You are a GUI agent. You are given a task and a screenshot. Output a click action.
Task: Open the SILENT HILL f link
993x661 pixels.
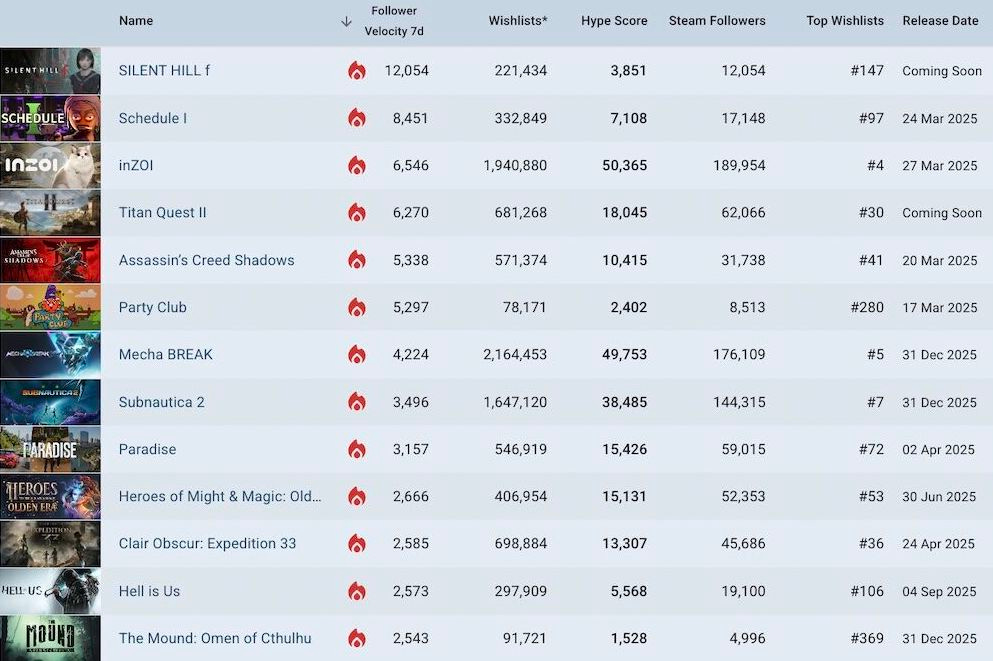pyautogui.click(x=165, y=70)
